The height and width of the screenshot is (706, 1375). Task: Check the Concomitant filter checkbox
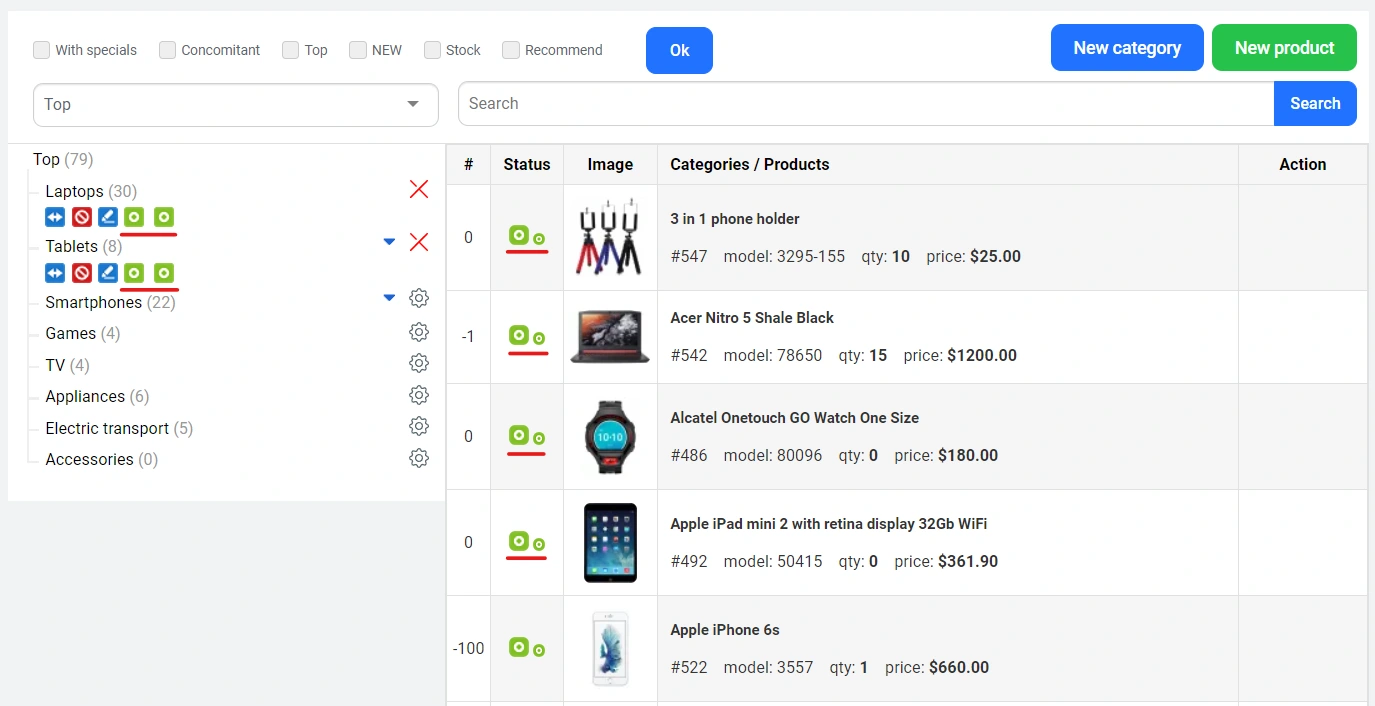coord(168,50)
